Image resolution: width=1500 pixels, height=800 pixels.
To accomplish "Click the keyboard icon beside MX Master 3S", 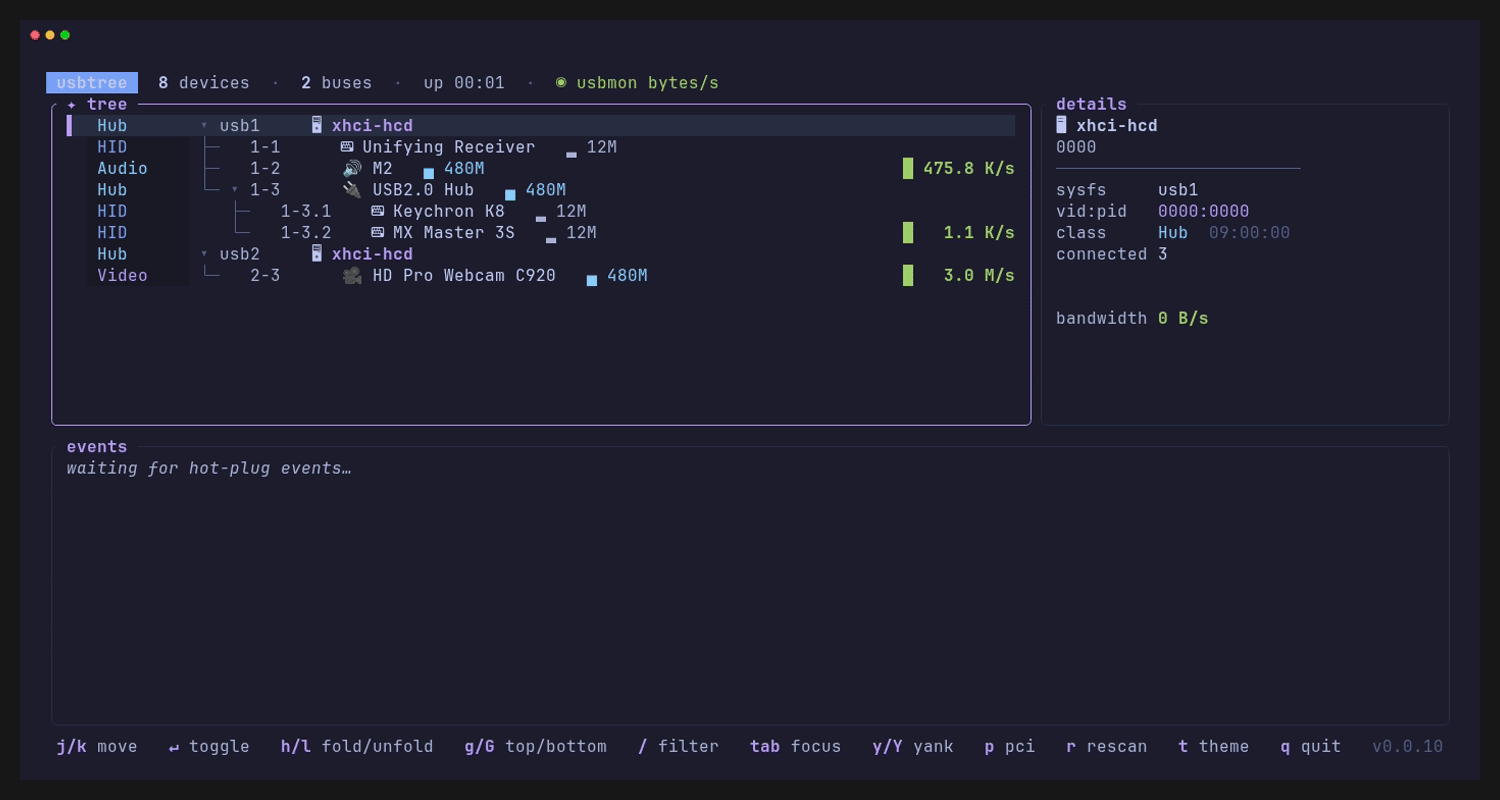I will [x=377, y=232].
